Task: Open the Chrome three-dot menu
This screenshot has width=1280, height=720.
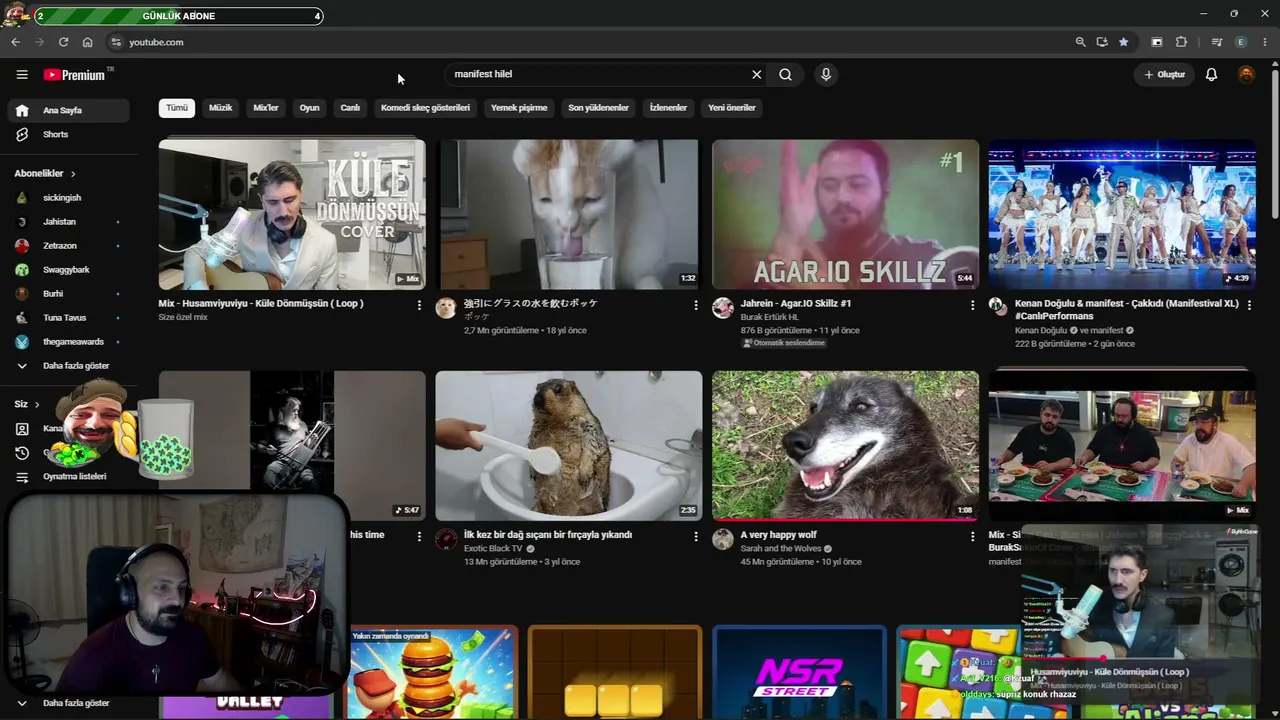Action: (1265, 42)
